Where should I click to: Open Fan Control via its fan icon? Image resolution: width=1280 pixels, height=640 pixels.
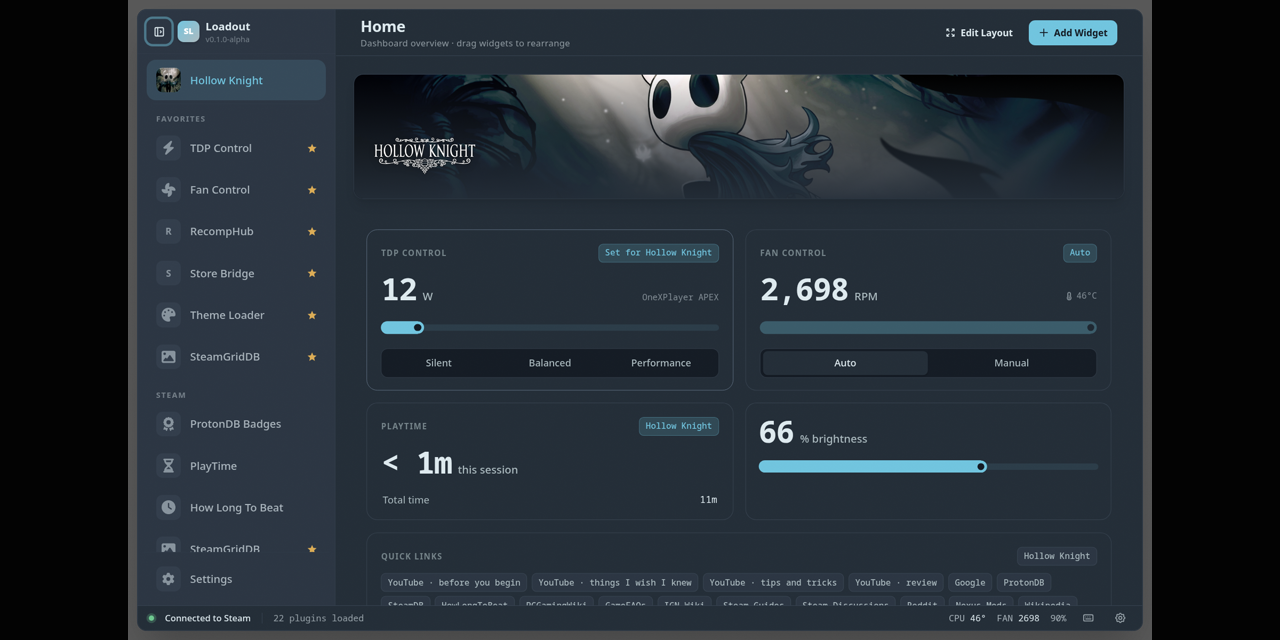(168, 190)
